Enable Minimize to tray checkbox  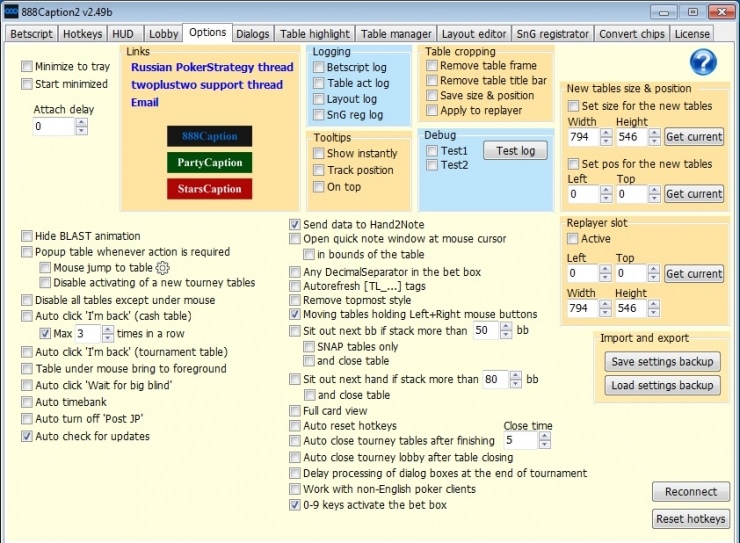point(27,67)
